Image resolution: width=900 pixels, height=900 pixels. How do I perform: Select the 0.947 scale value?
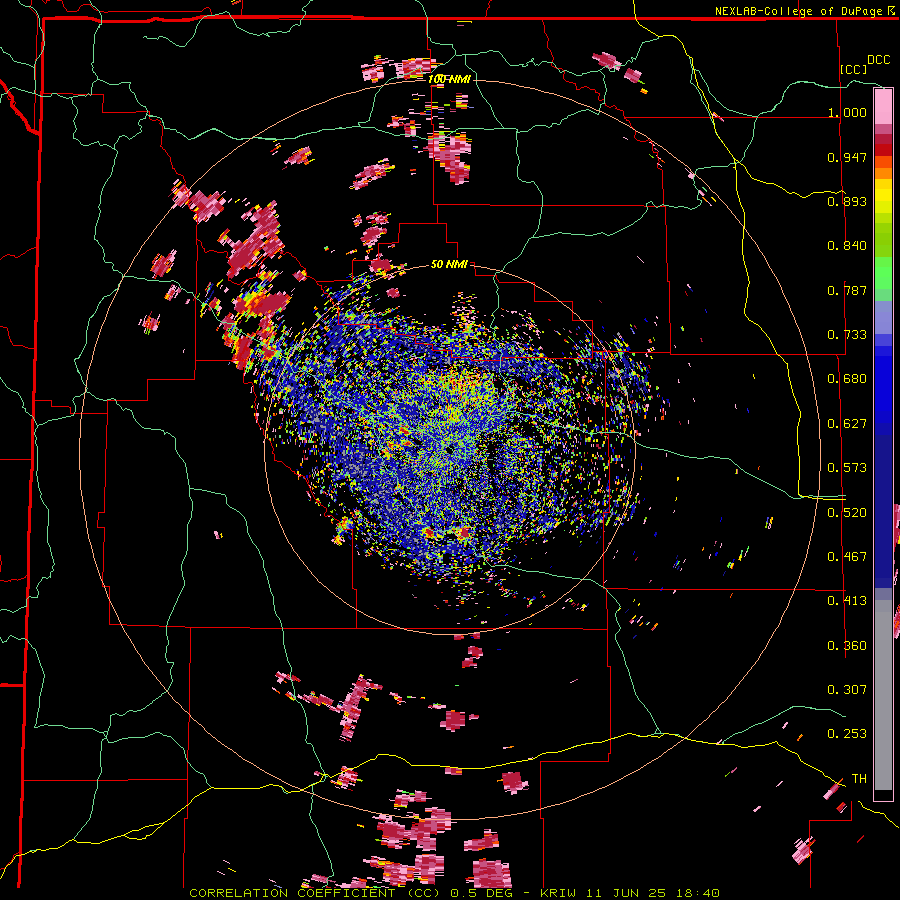pyautogui.click(x=847, y=157)
